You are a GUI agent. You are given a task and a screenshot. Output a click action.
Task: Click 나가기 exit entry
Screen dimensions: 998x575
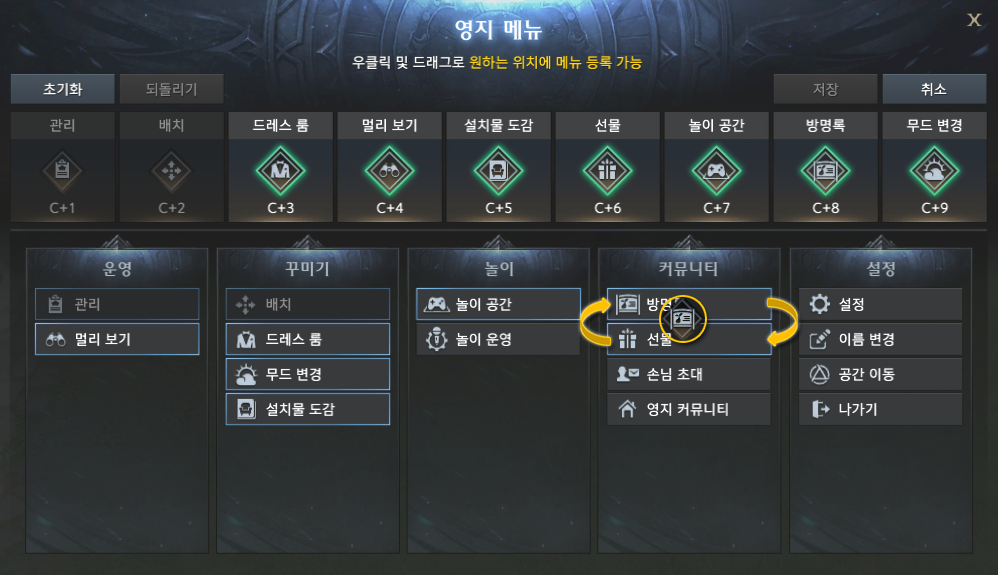[881, 409]
